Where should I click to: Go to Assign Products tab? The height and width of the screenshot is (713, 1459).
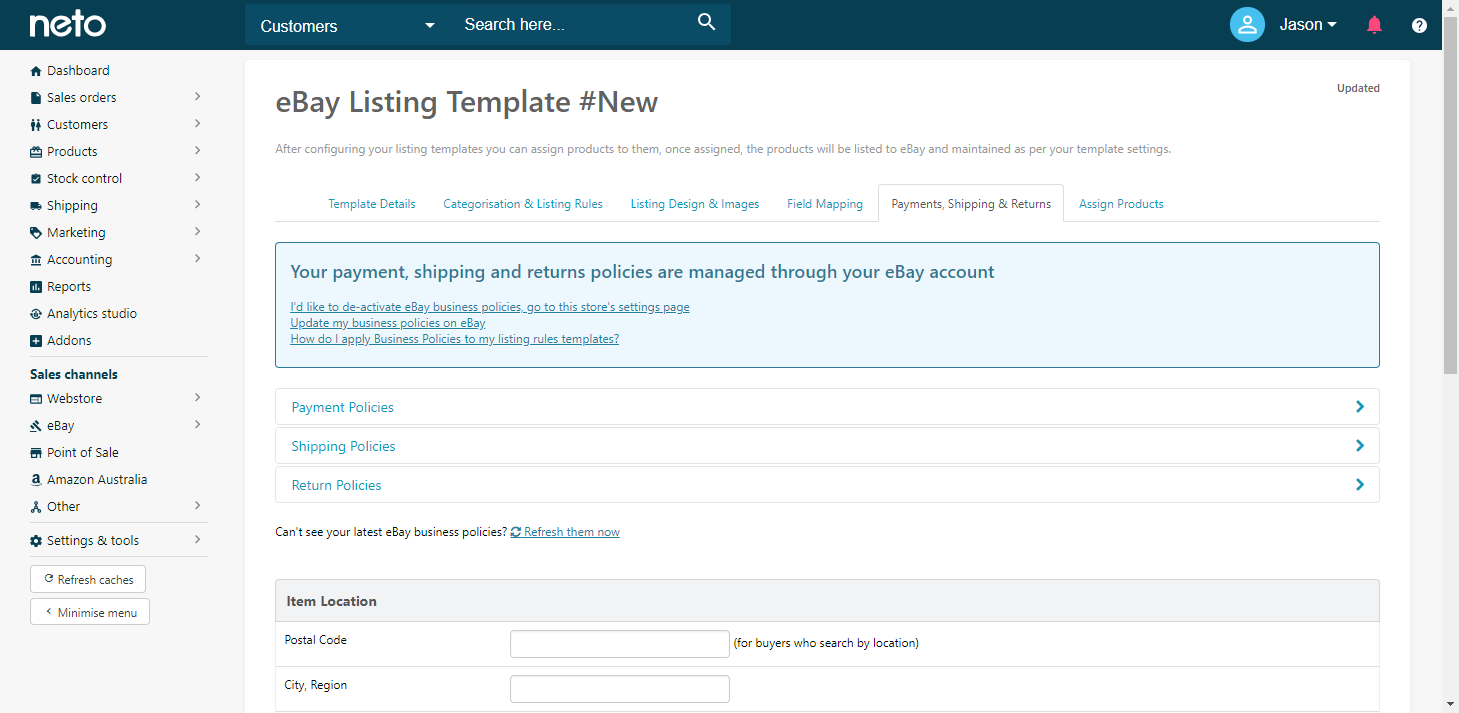pos(1121,204)
